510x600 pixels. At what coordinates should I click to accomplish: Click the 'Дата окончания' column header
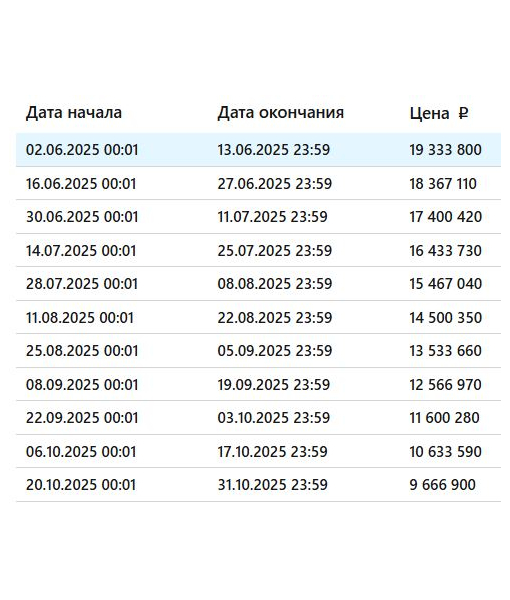[281, 113]
